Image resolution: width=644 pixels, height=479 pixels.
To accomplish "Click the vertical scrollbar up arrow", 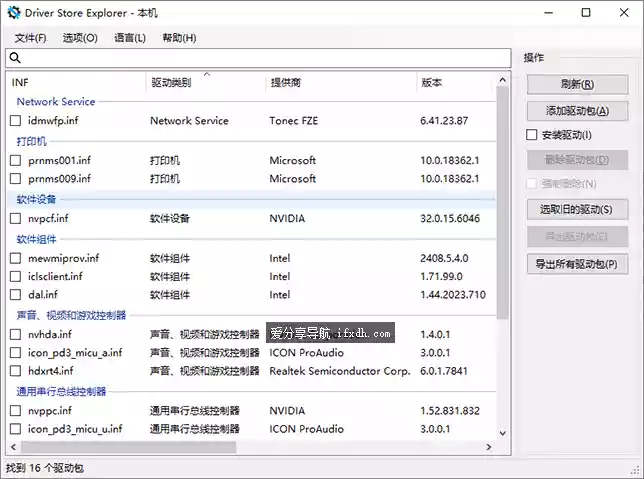I will [x=503, y=80].
